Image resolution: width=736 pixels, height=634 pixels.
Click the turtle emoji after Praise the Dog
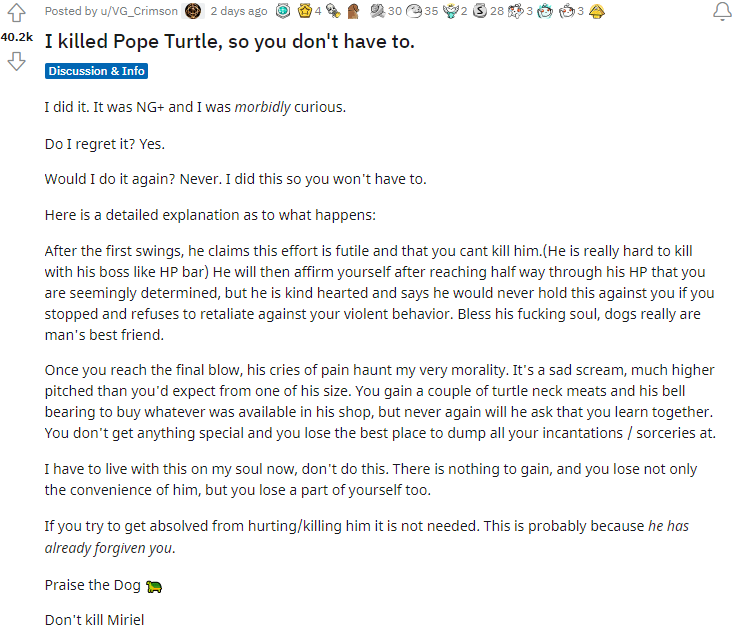tap(154, 587)
